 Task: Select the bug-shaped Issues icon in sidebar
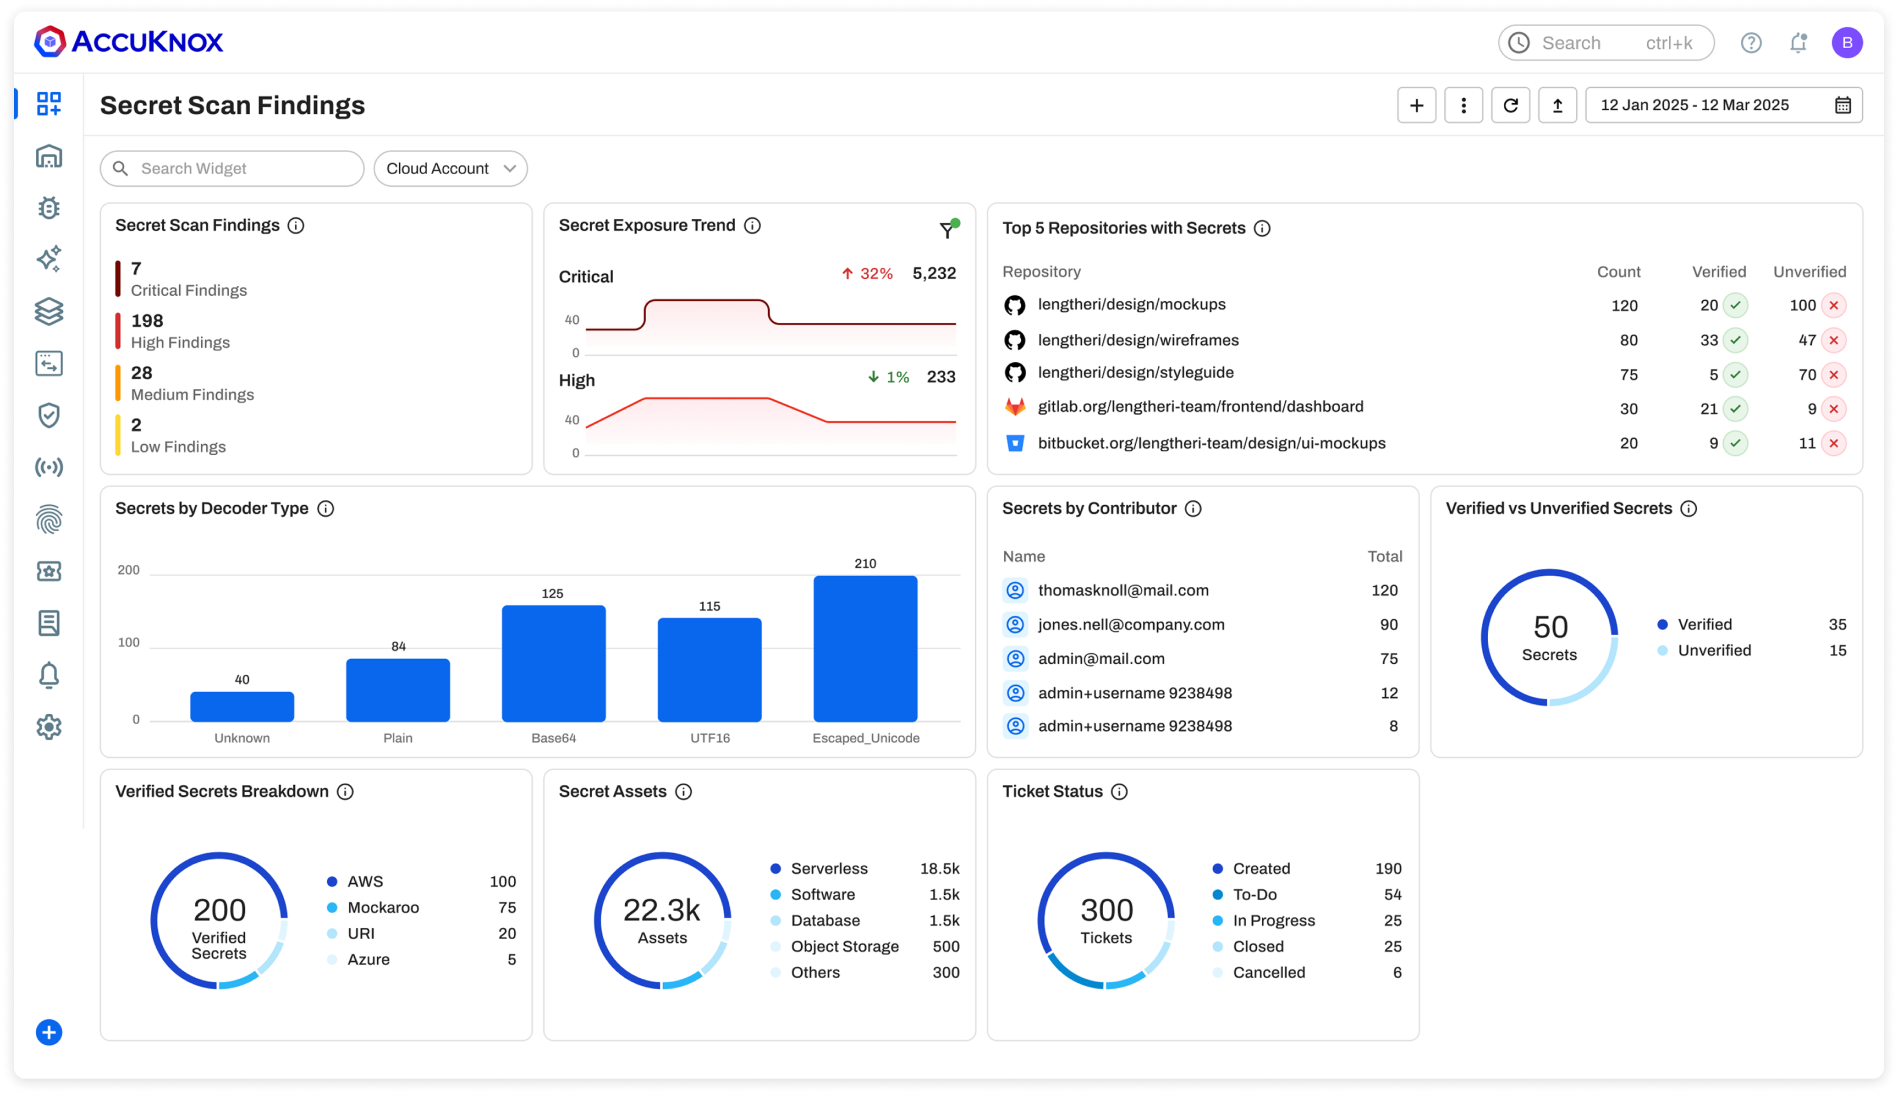(x=49, y=208)
